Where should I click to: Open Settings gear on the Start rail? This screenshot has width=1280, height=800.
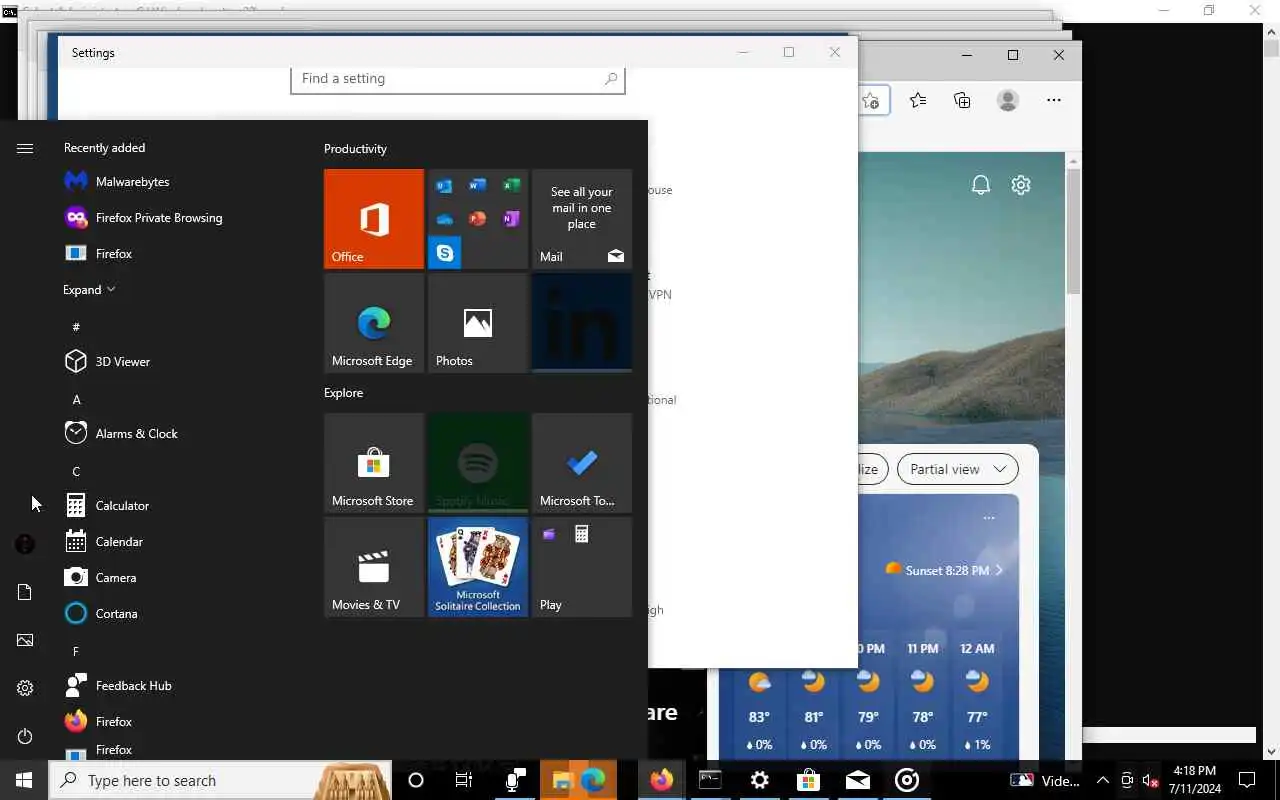(x=25, y=688)
